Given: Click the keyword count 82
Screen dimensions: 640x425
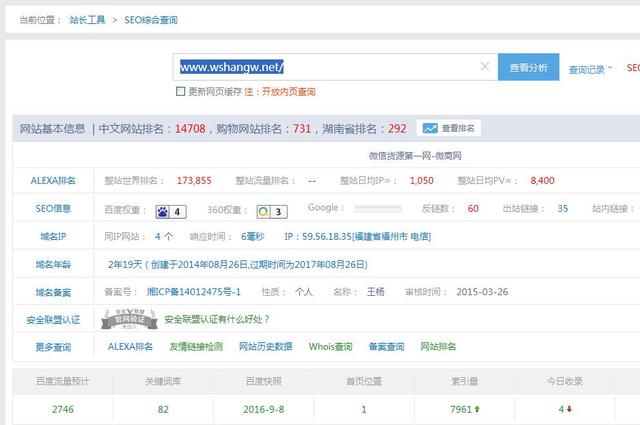Looking at the screenshot, I should (x=163, y=409).
